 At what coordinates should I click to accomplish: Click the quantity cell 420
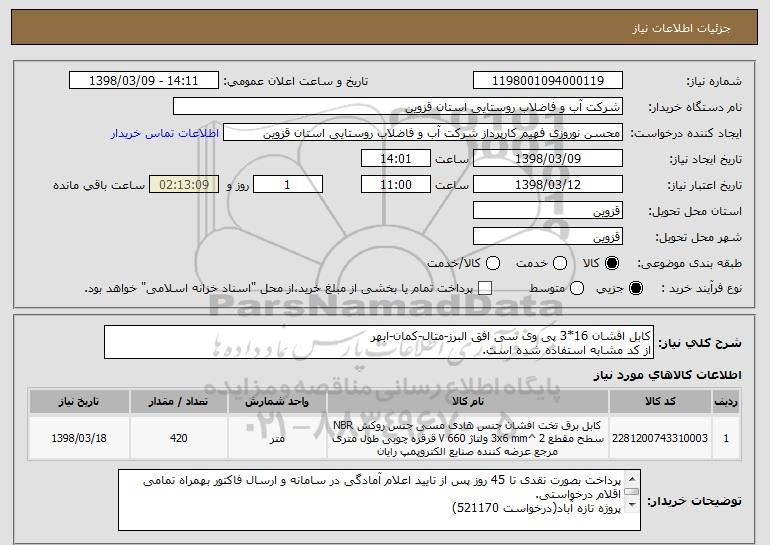pyautogui.click(x=179, y=438)
